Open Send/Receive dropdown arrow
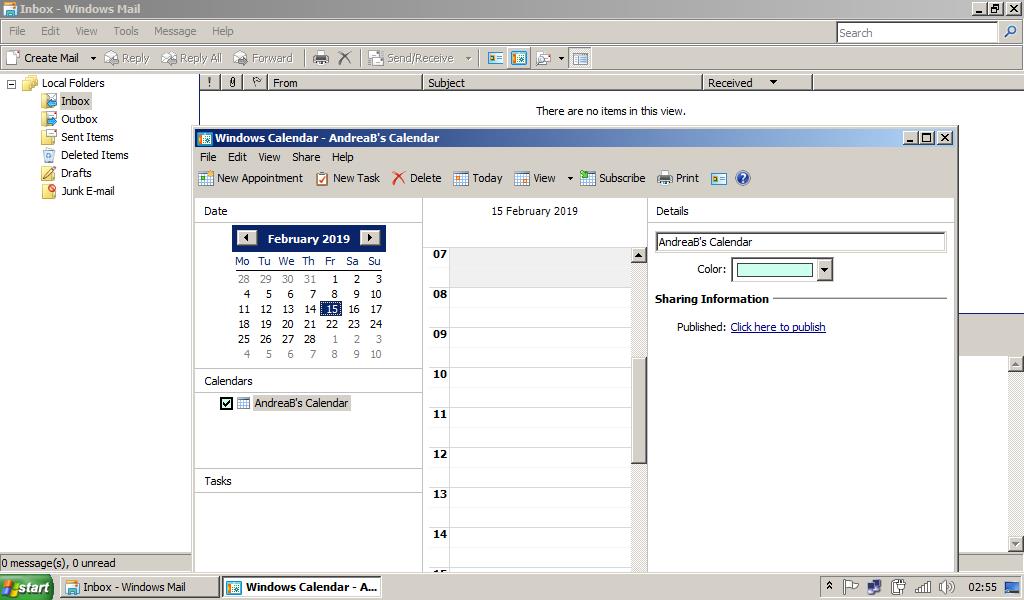The width and height of the screenshot is (1024, 600). point(468,58)
